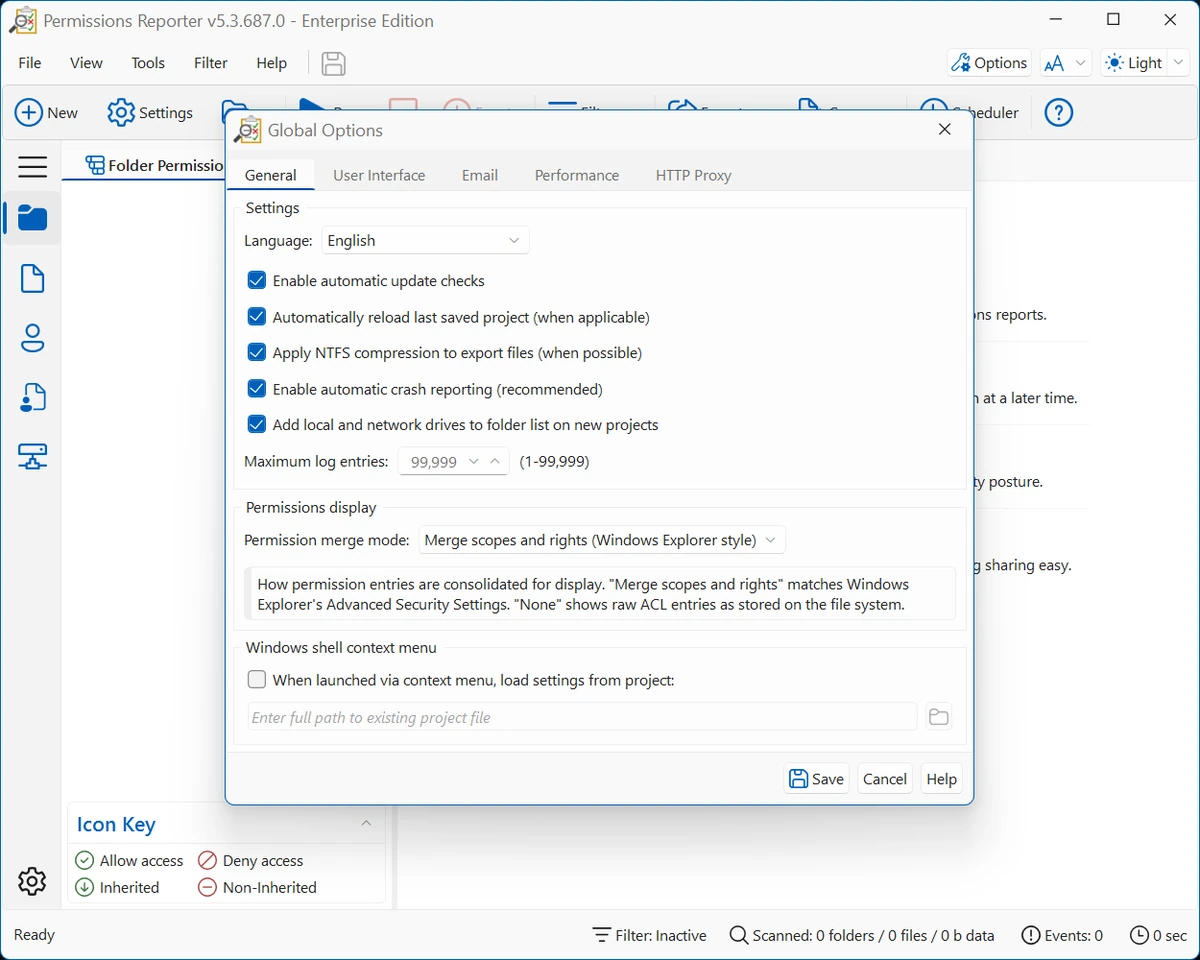
Task: Click the Icon Key heading
Action: [116, 824]
